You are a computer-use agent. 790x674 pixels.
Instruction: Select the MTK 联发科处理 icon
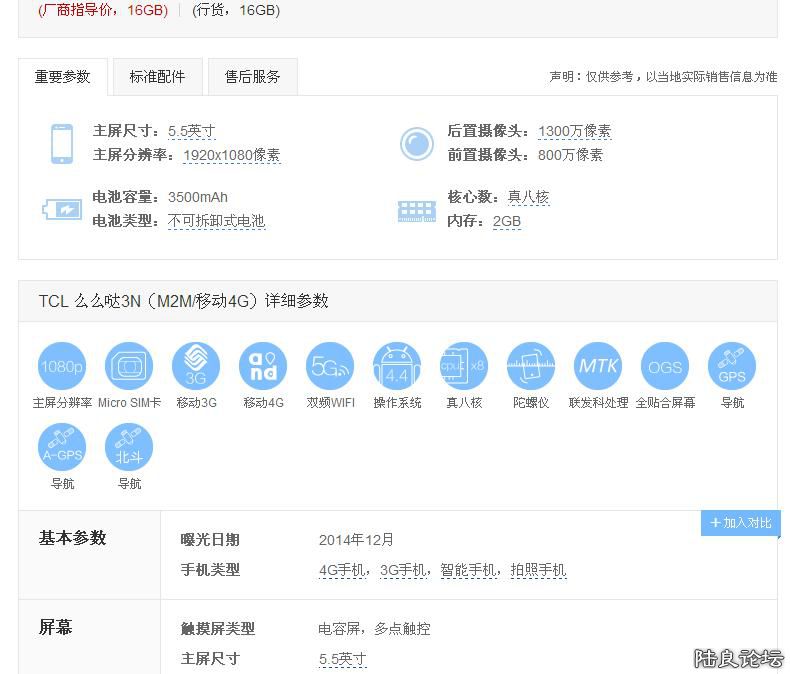(x=598, y=366)
